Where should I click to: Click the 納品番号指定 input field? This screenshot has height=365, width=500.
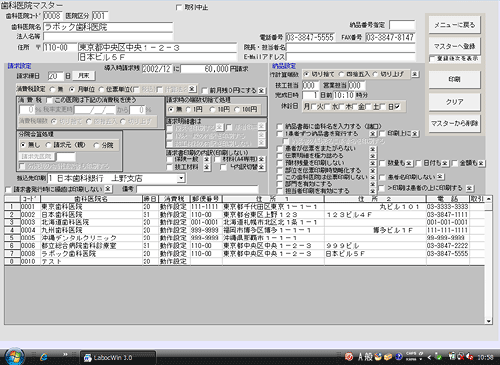click(402, 25)
